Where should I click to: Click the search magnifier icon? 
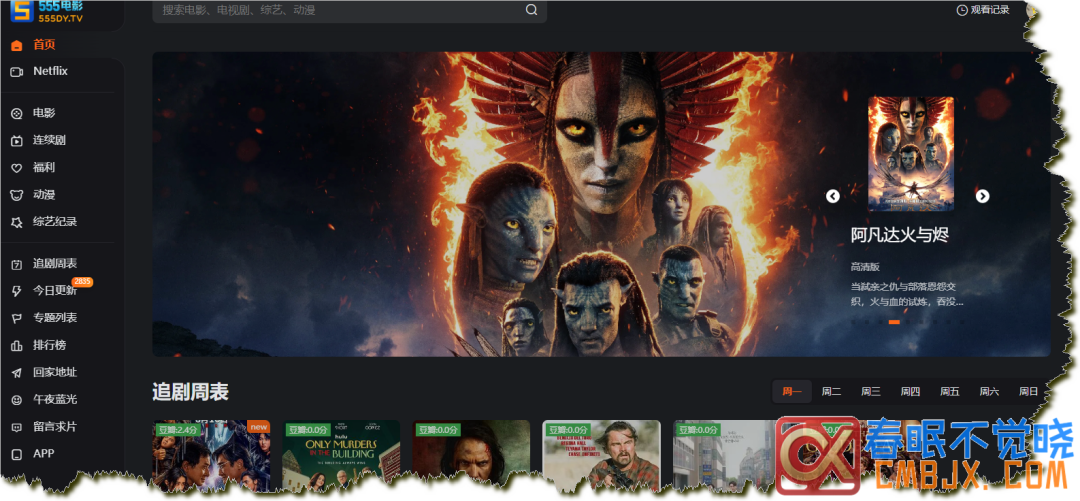pyautogui.click(x=531, y=10)
